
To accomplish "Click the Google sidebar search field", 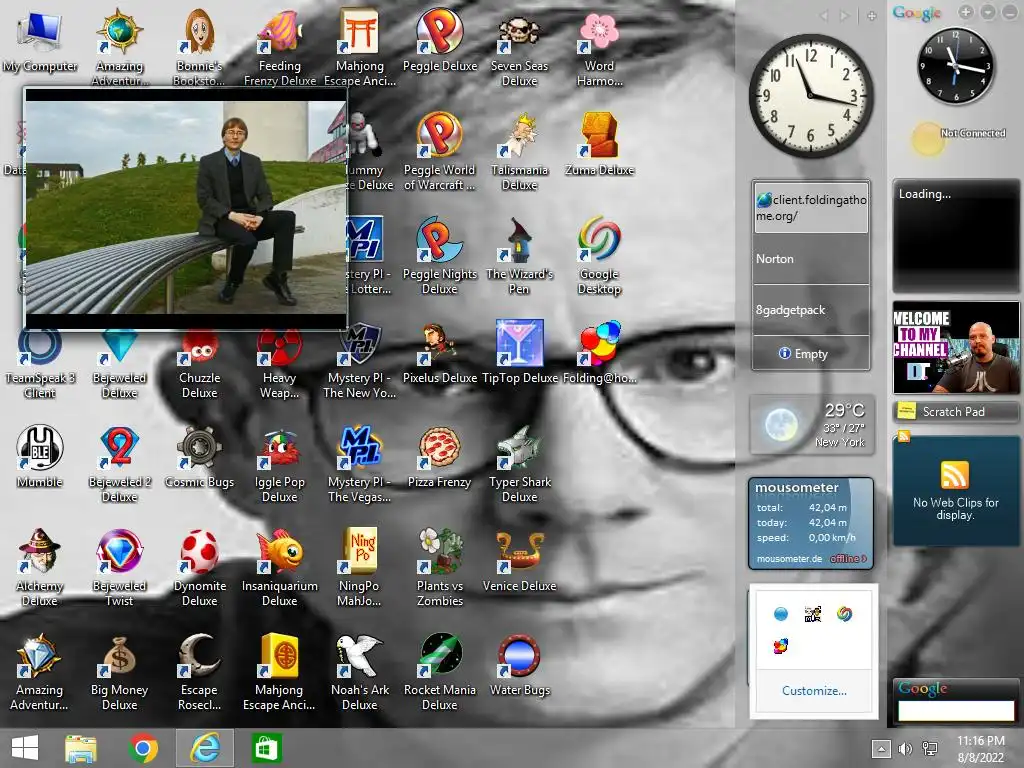I will [x=955, y=711].
